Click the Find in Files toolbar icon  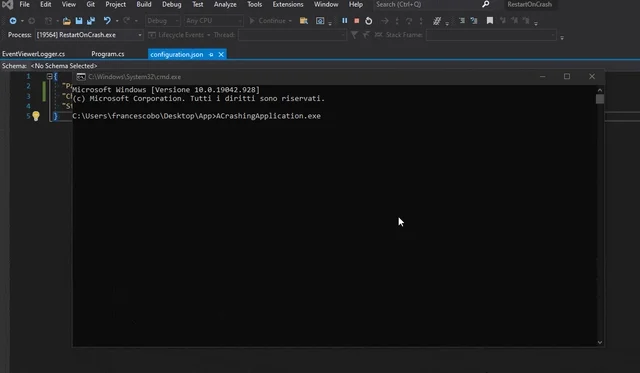pos(304,21)
